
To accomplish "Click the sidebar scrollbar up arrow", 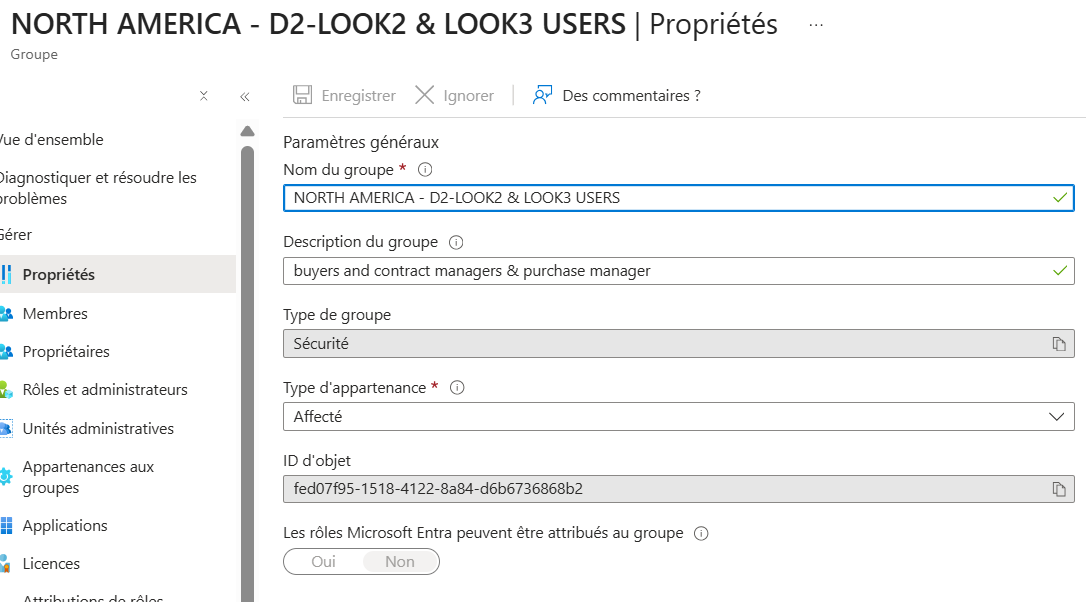I will point(247,131).
